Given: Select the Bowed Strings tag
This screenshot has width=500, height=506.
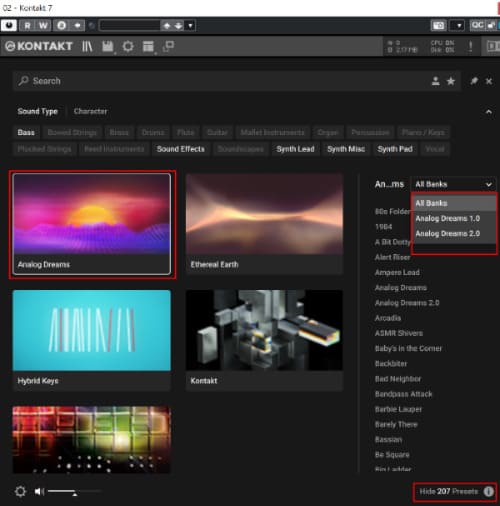Looking at the screenshot, I should (x=72, y=132).
